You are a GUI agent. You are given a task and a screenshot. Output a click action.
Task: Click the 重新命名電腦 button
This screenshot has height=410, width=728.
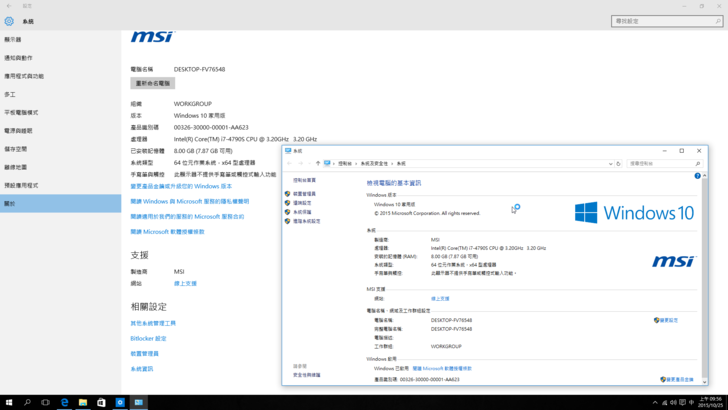click(x=152, y=83)
